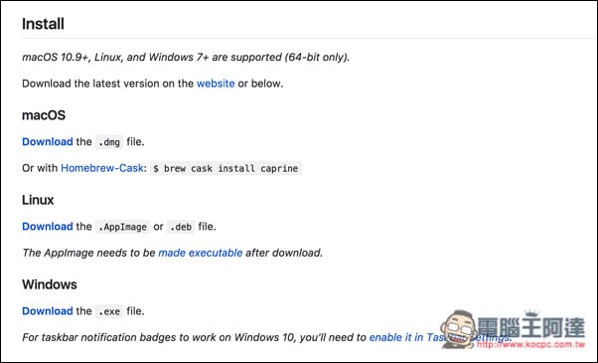Image resolution: width=598 pixels, height=363 pixels.
Task: Click the .AppImage code label
Action: [122, 227]
